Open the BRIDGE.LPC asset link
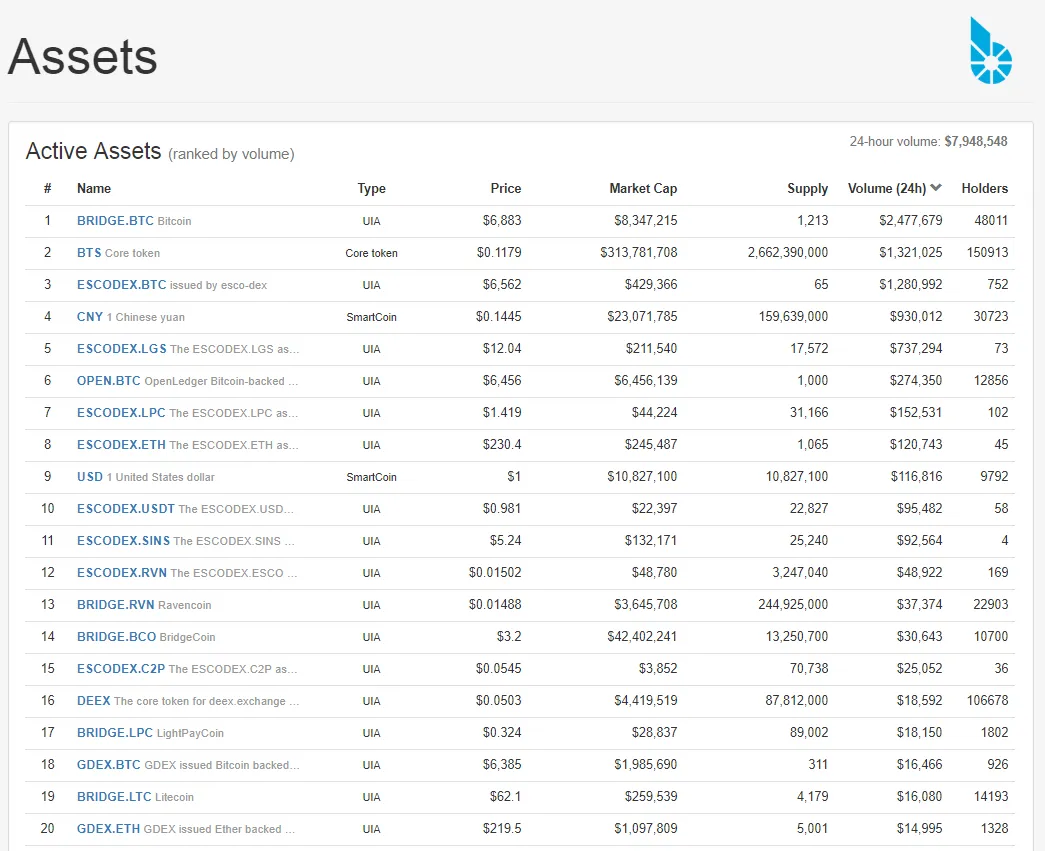Screen dimensions: 1045x851 point(115,732)
